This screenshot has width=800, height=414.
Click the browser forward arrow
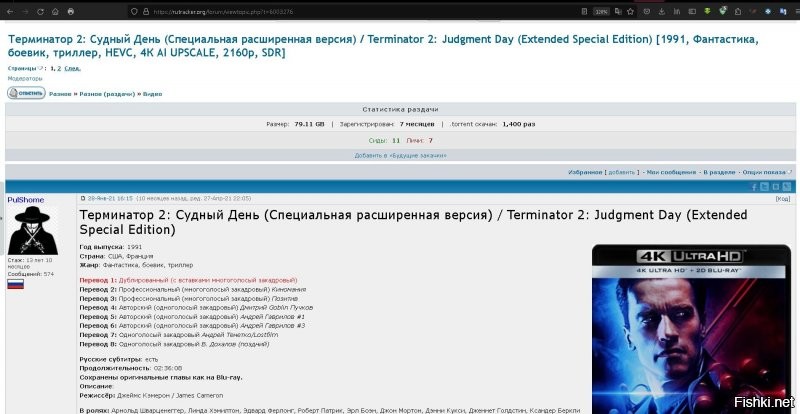click(x=25, y=11)
